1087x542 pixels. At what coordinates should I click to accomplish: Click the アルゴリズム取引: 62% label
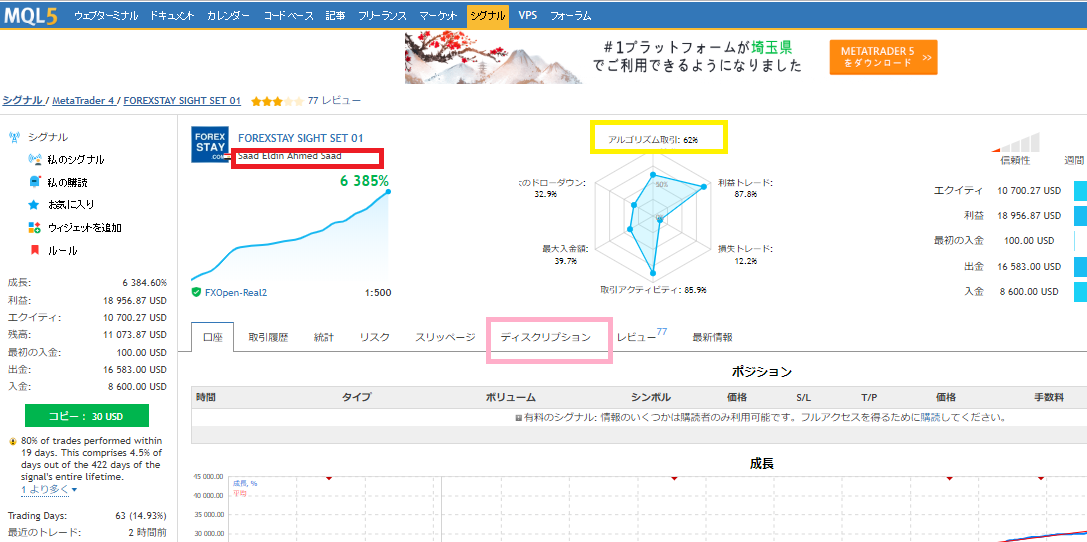tap(652, 139)
